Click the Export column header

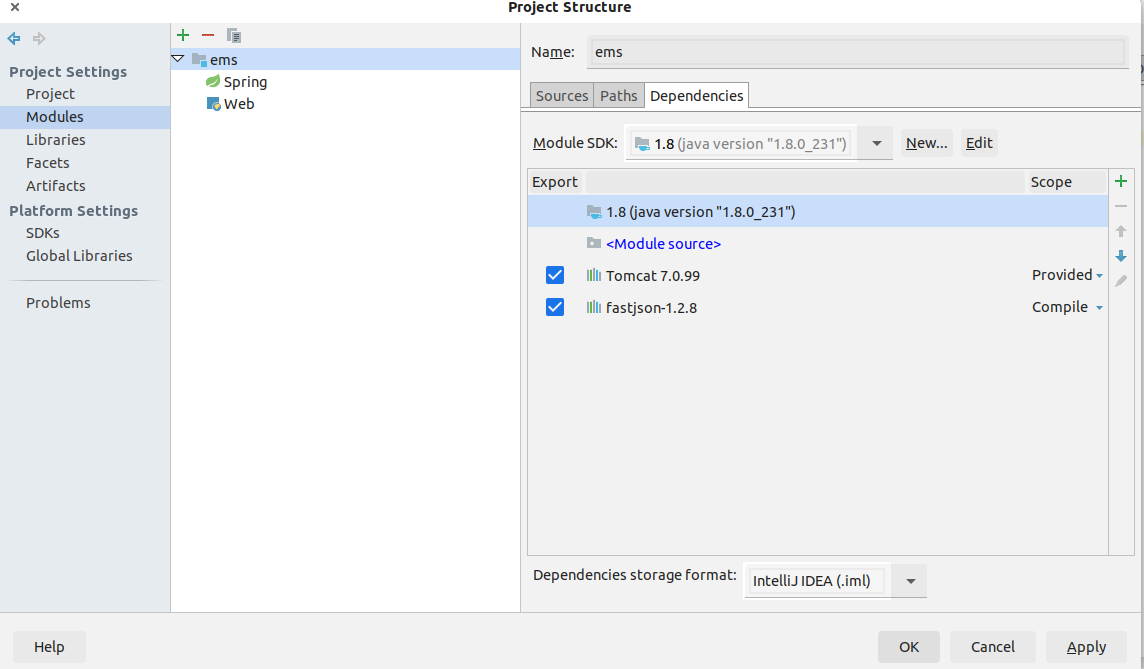(x=556, y=182)
